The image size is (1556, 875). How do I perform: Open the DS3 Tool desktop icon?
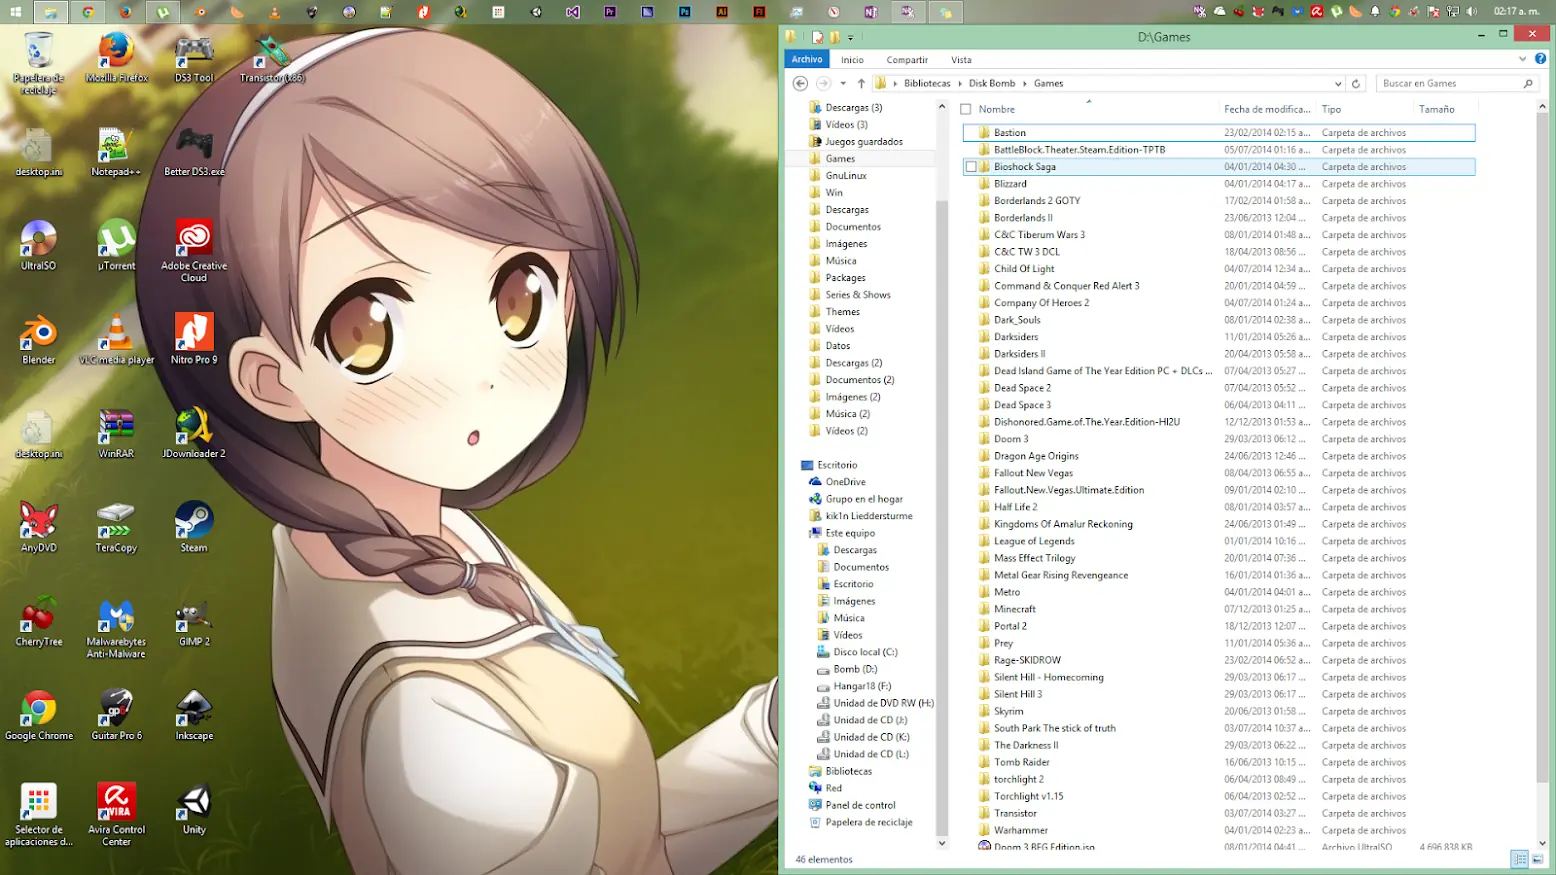tap(194, 56)
